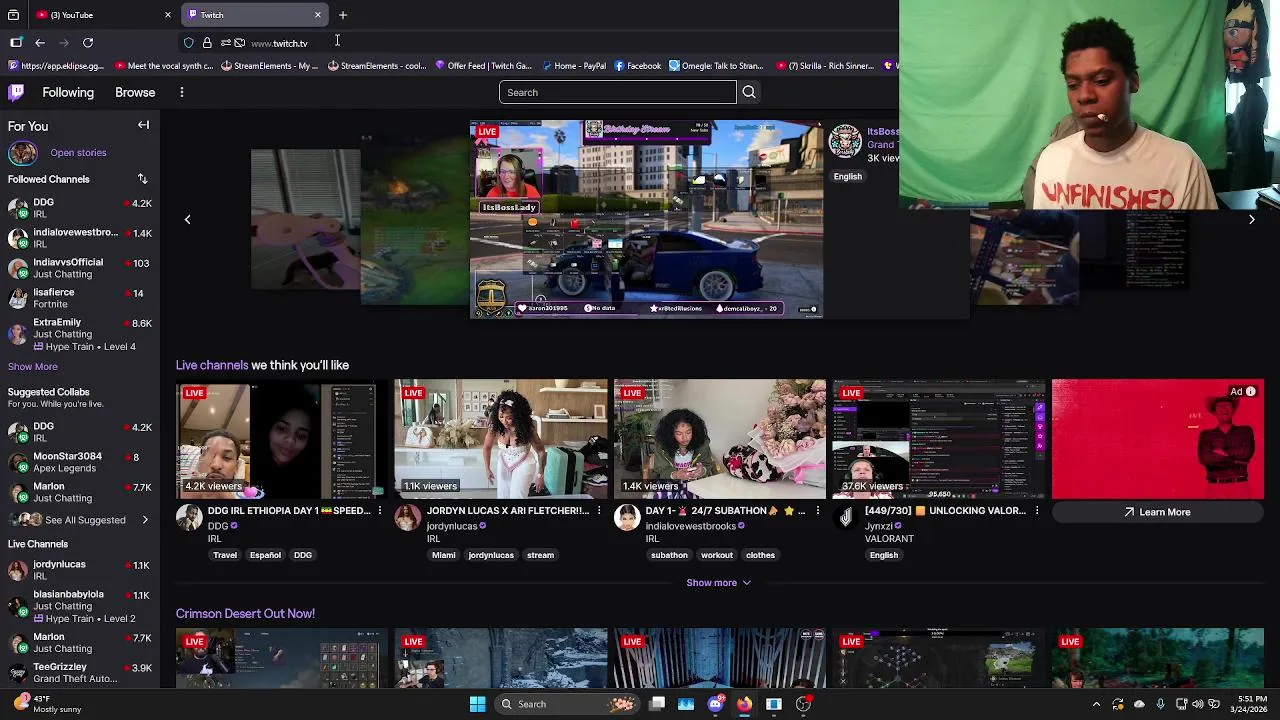The image size is (1280, 720).
Task: Expand Show More in Followed Channels
Action: 33,367
